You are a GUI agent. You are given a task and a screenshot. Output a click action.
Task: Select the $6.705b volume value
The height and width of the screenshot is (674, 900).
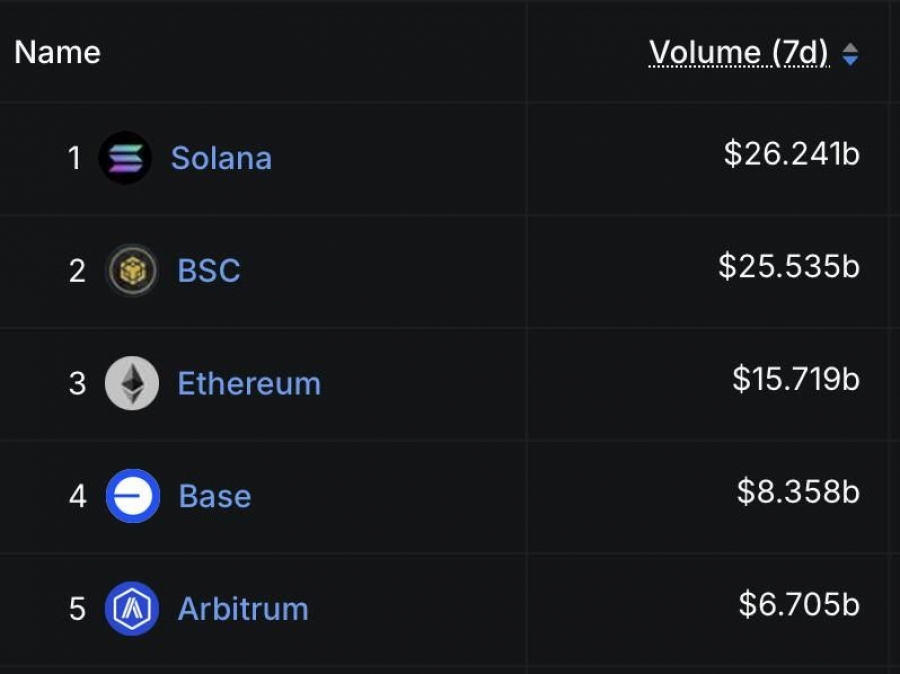tap(799, 605)
